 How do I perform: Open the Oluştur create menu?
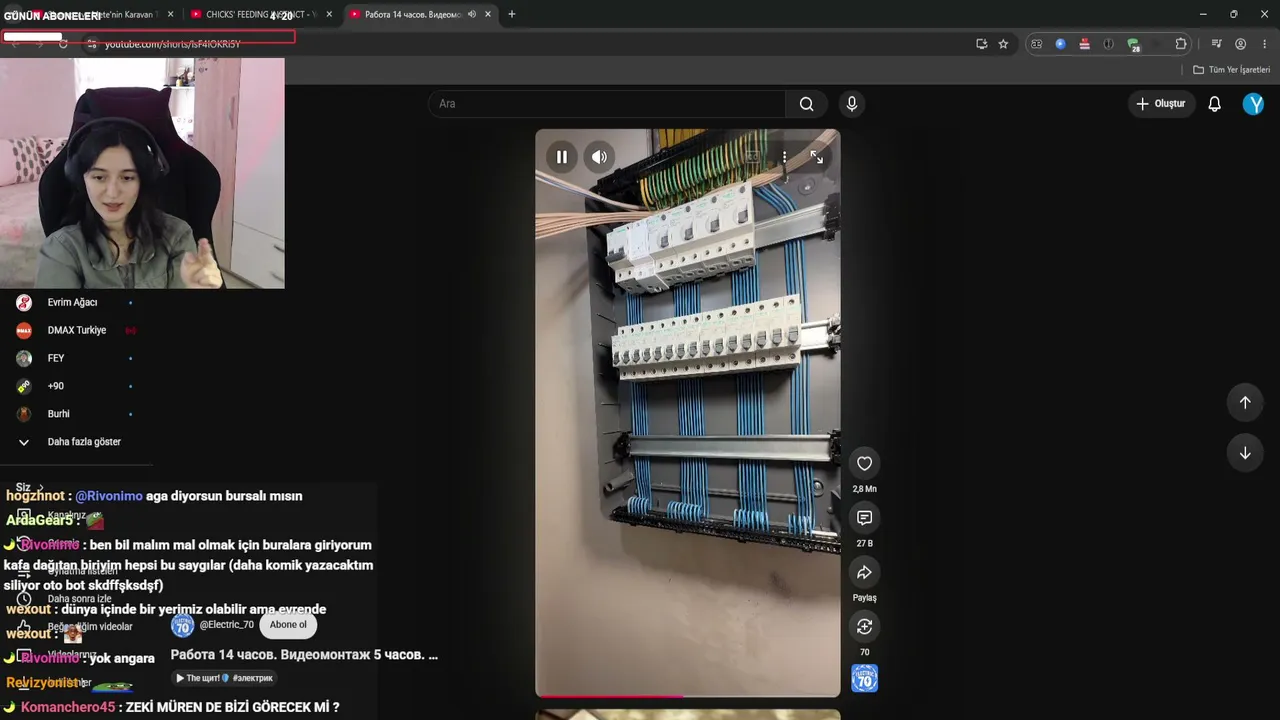click(1160, 104)
